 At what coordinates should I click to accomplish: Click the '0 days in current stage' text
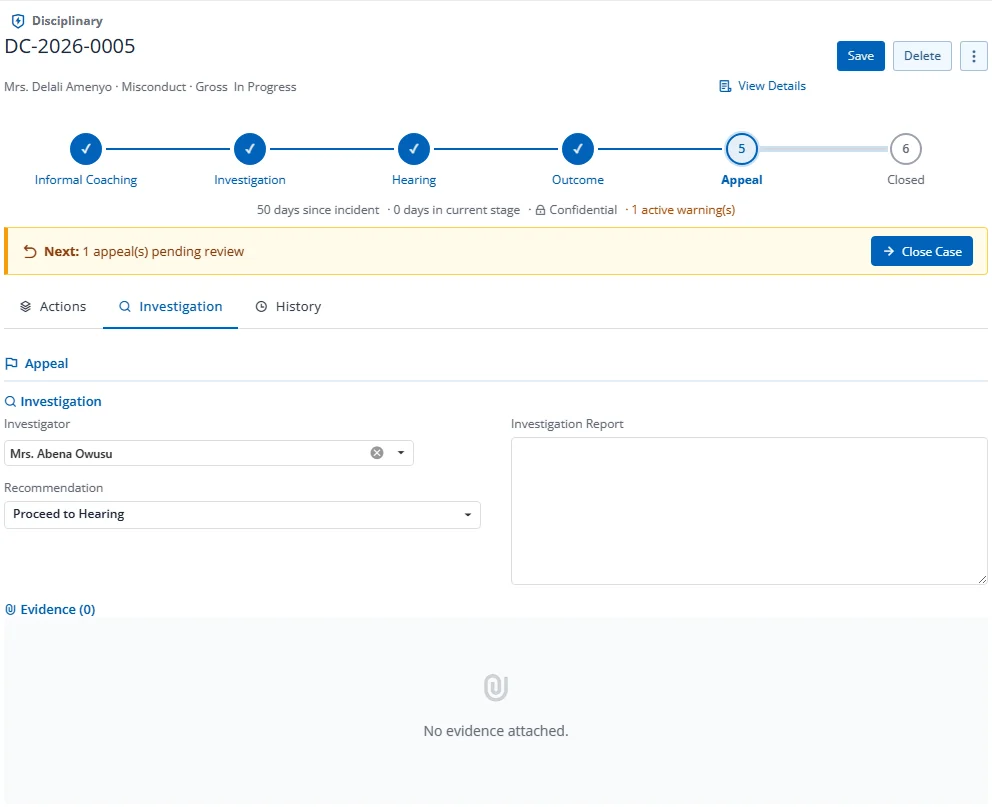pos(457,210)
